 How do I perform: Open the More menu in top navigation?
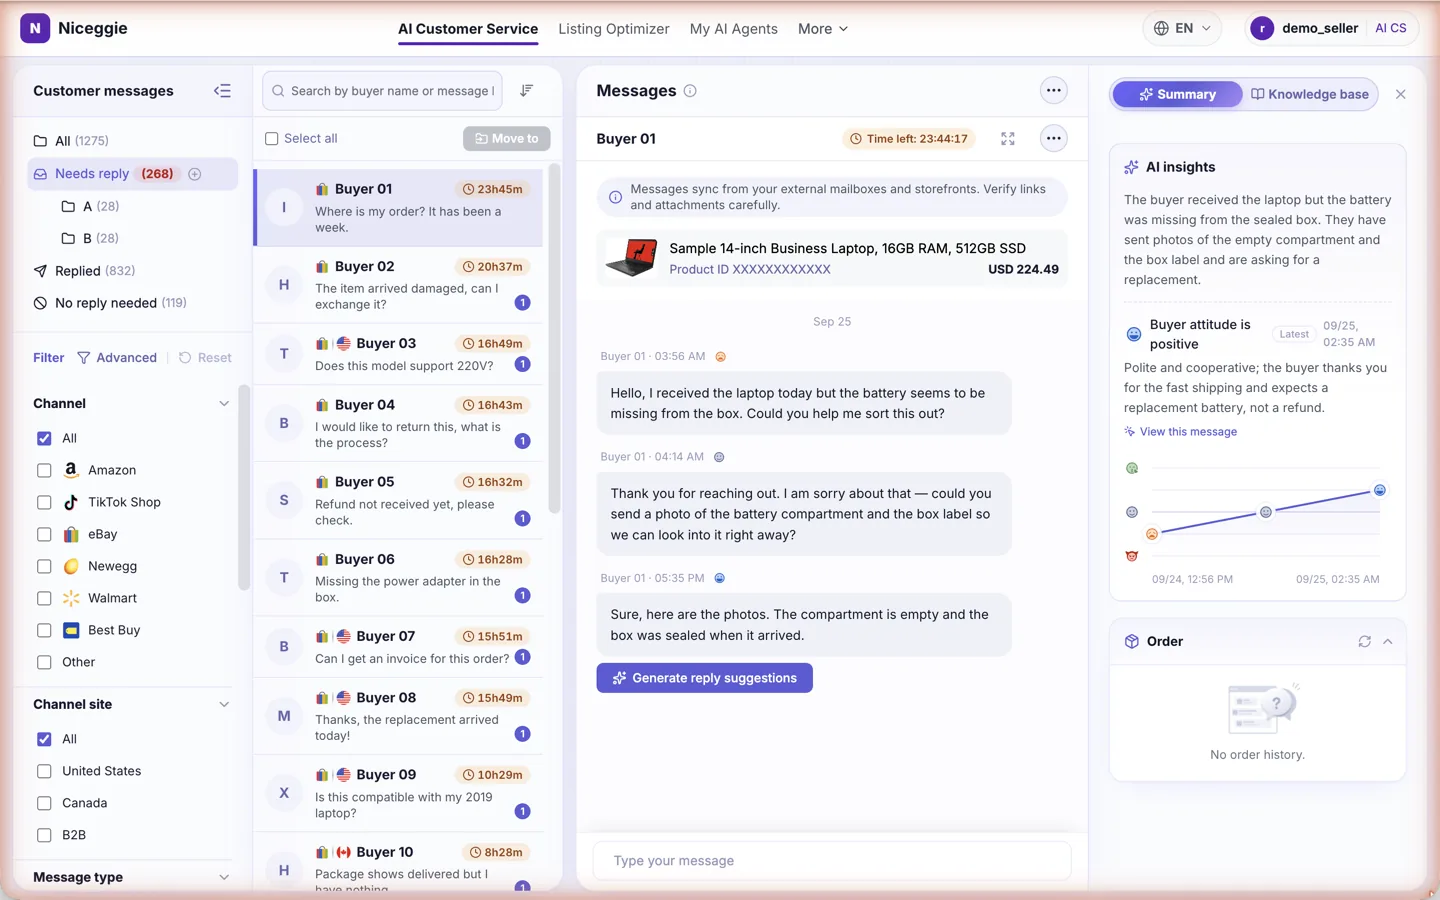[x=823, y=29]
